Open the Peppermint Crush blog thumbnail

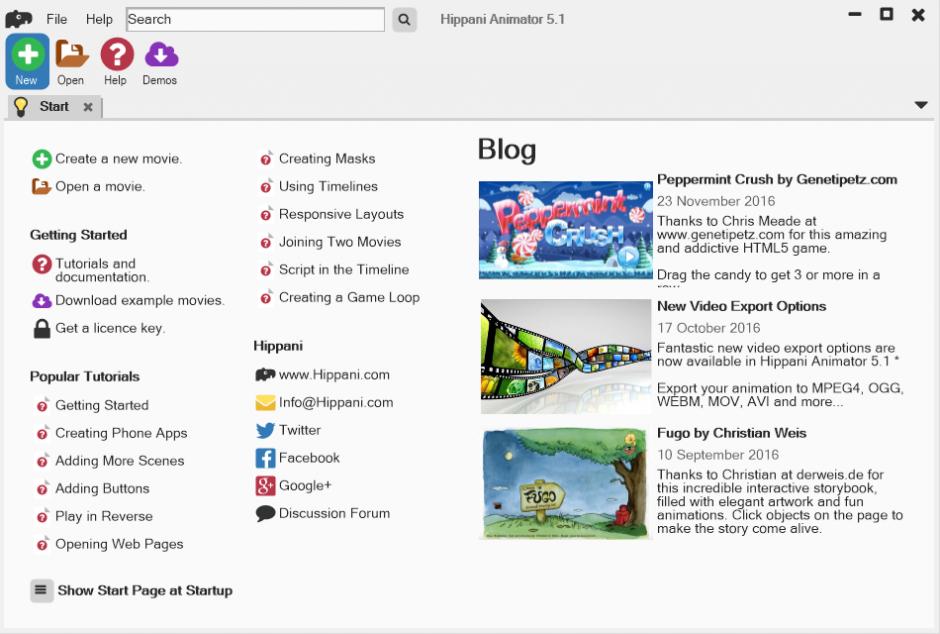pyautogui.click(x=565, y=230)
